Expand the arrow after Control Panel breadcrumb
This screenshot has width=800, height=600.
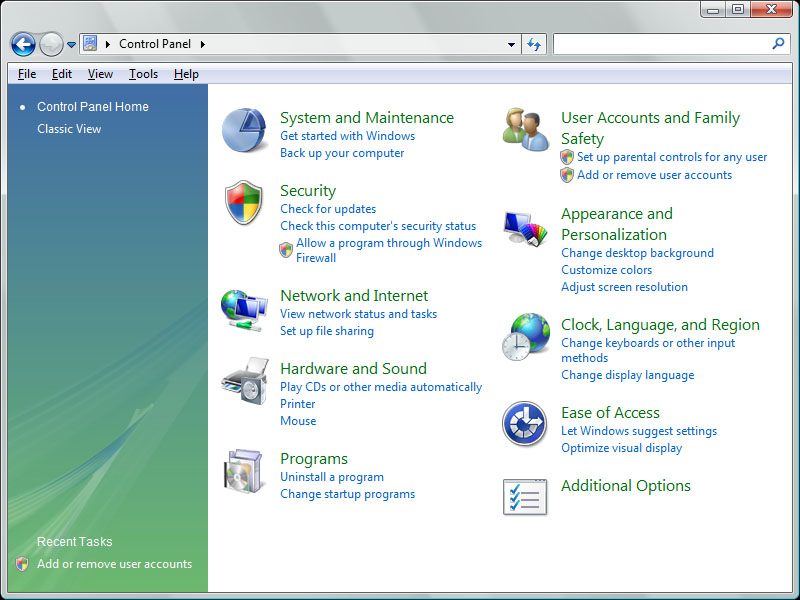coord(203,44)
